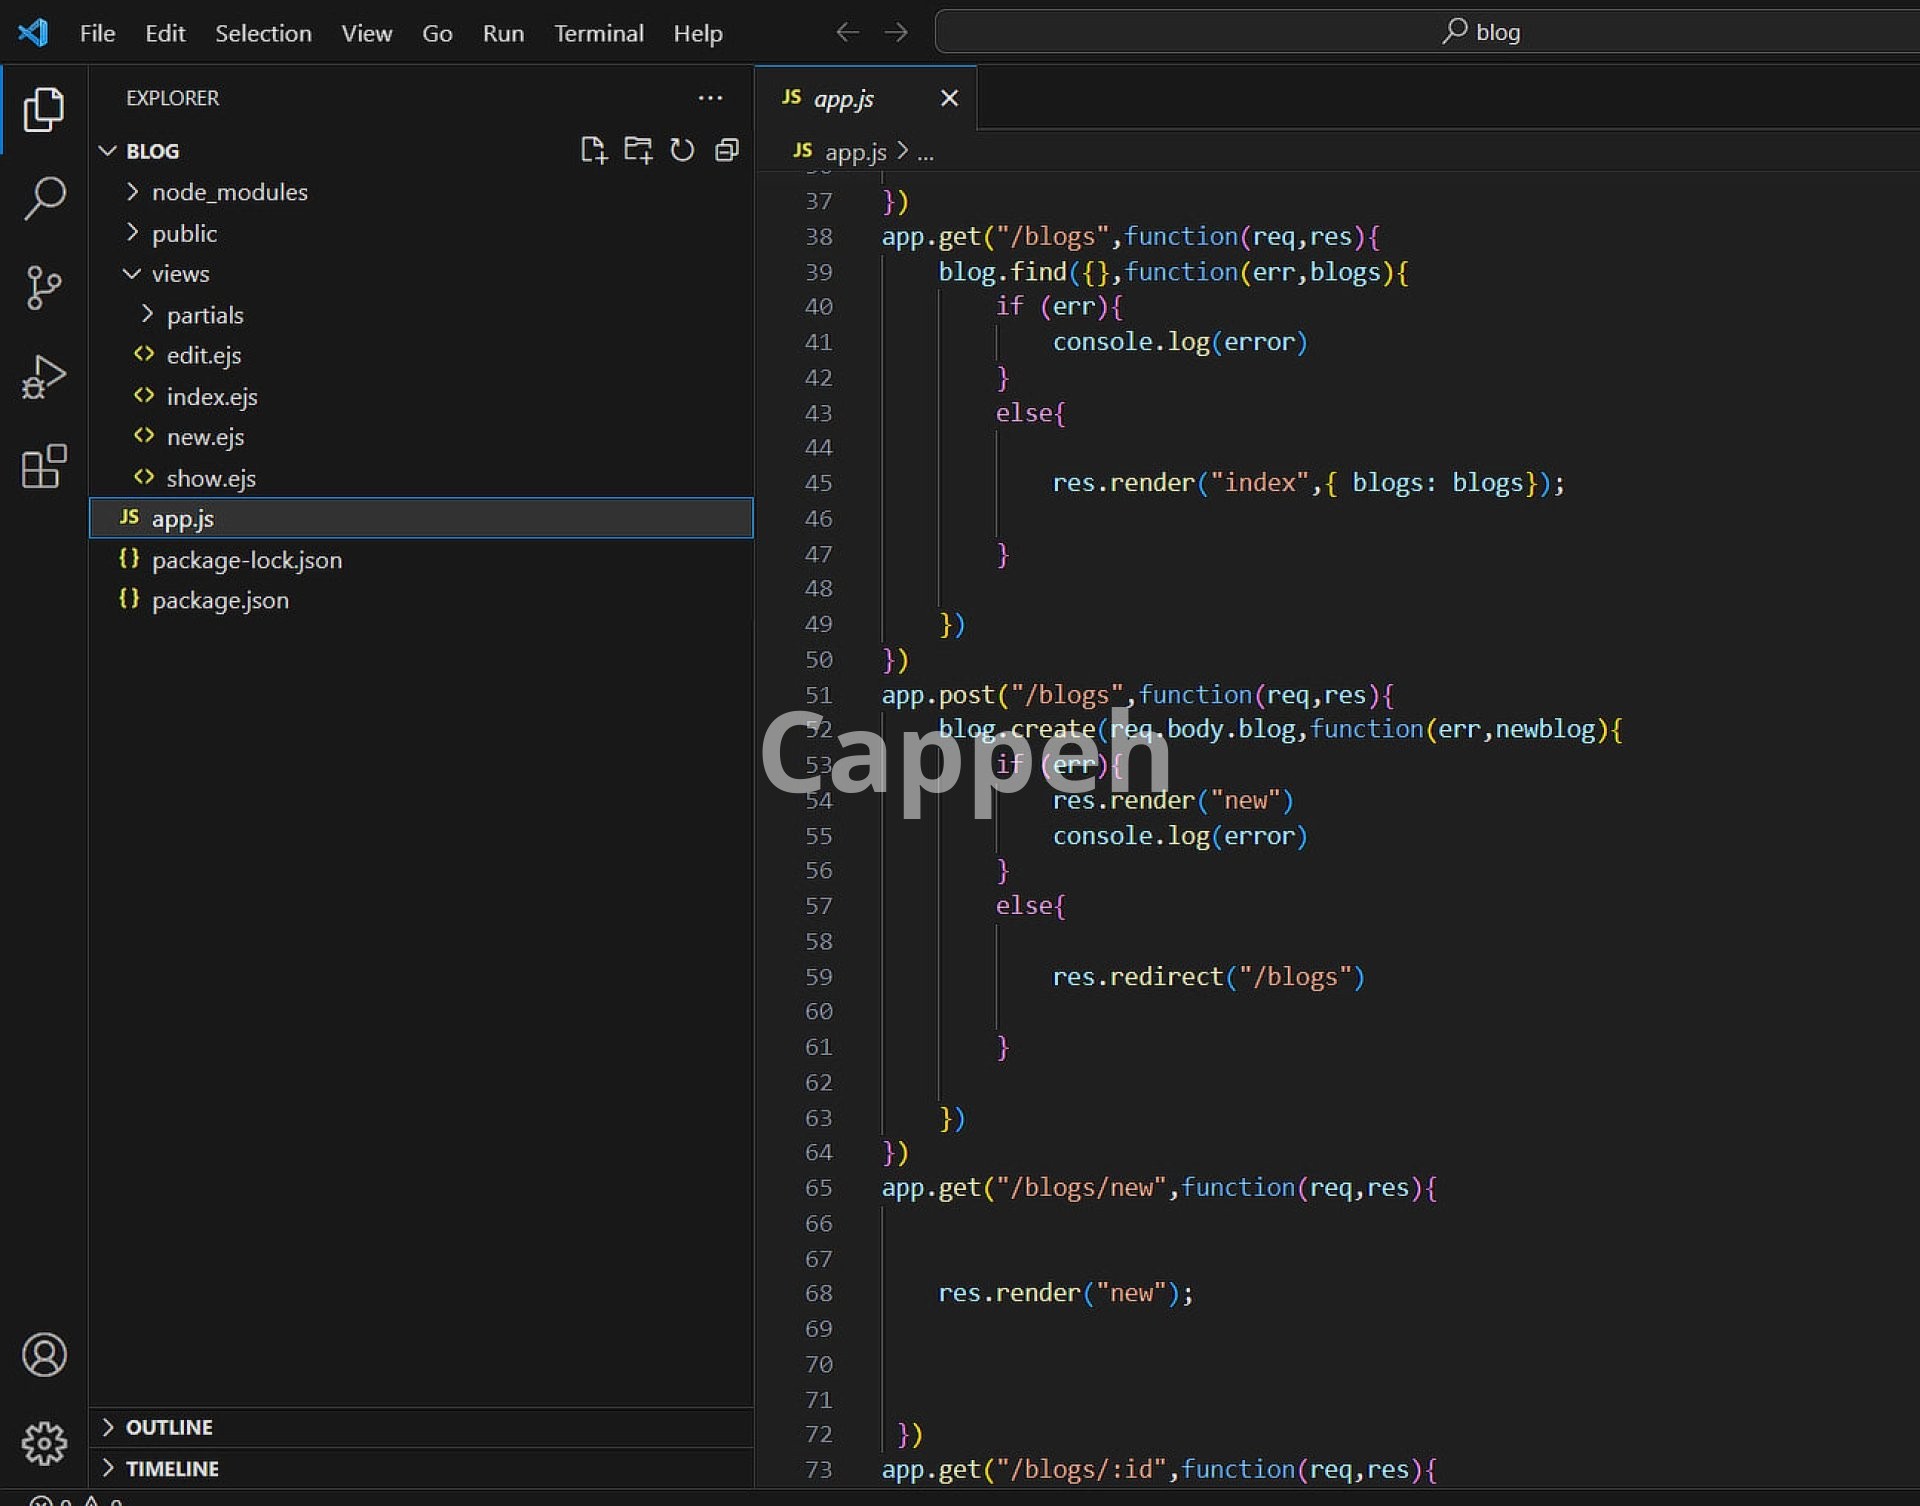Image resolution: width=1920 pixels, height=1506 pixels.
Task: Open the Selection menu
Action: (263, 33)
